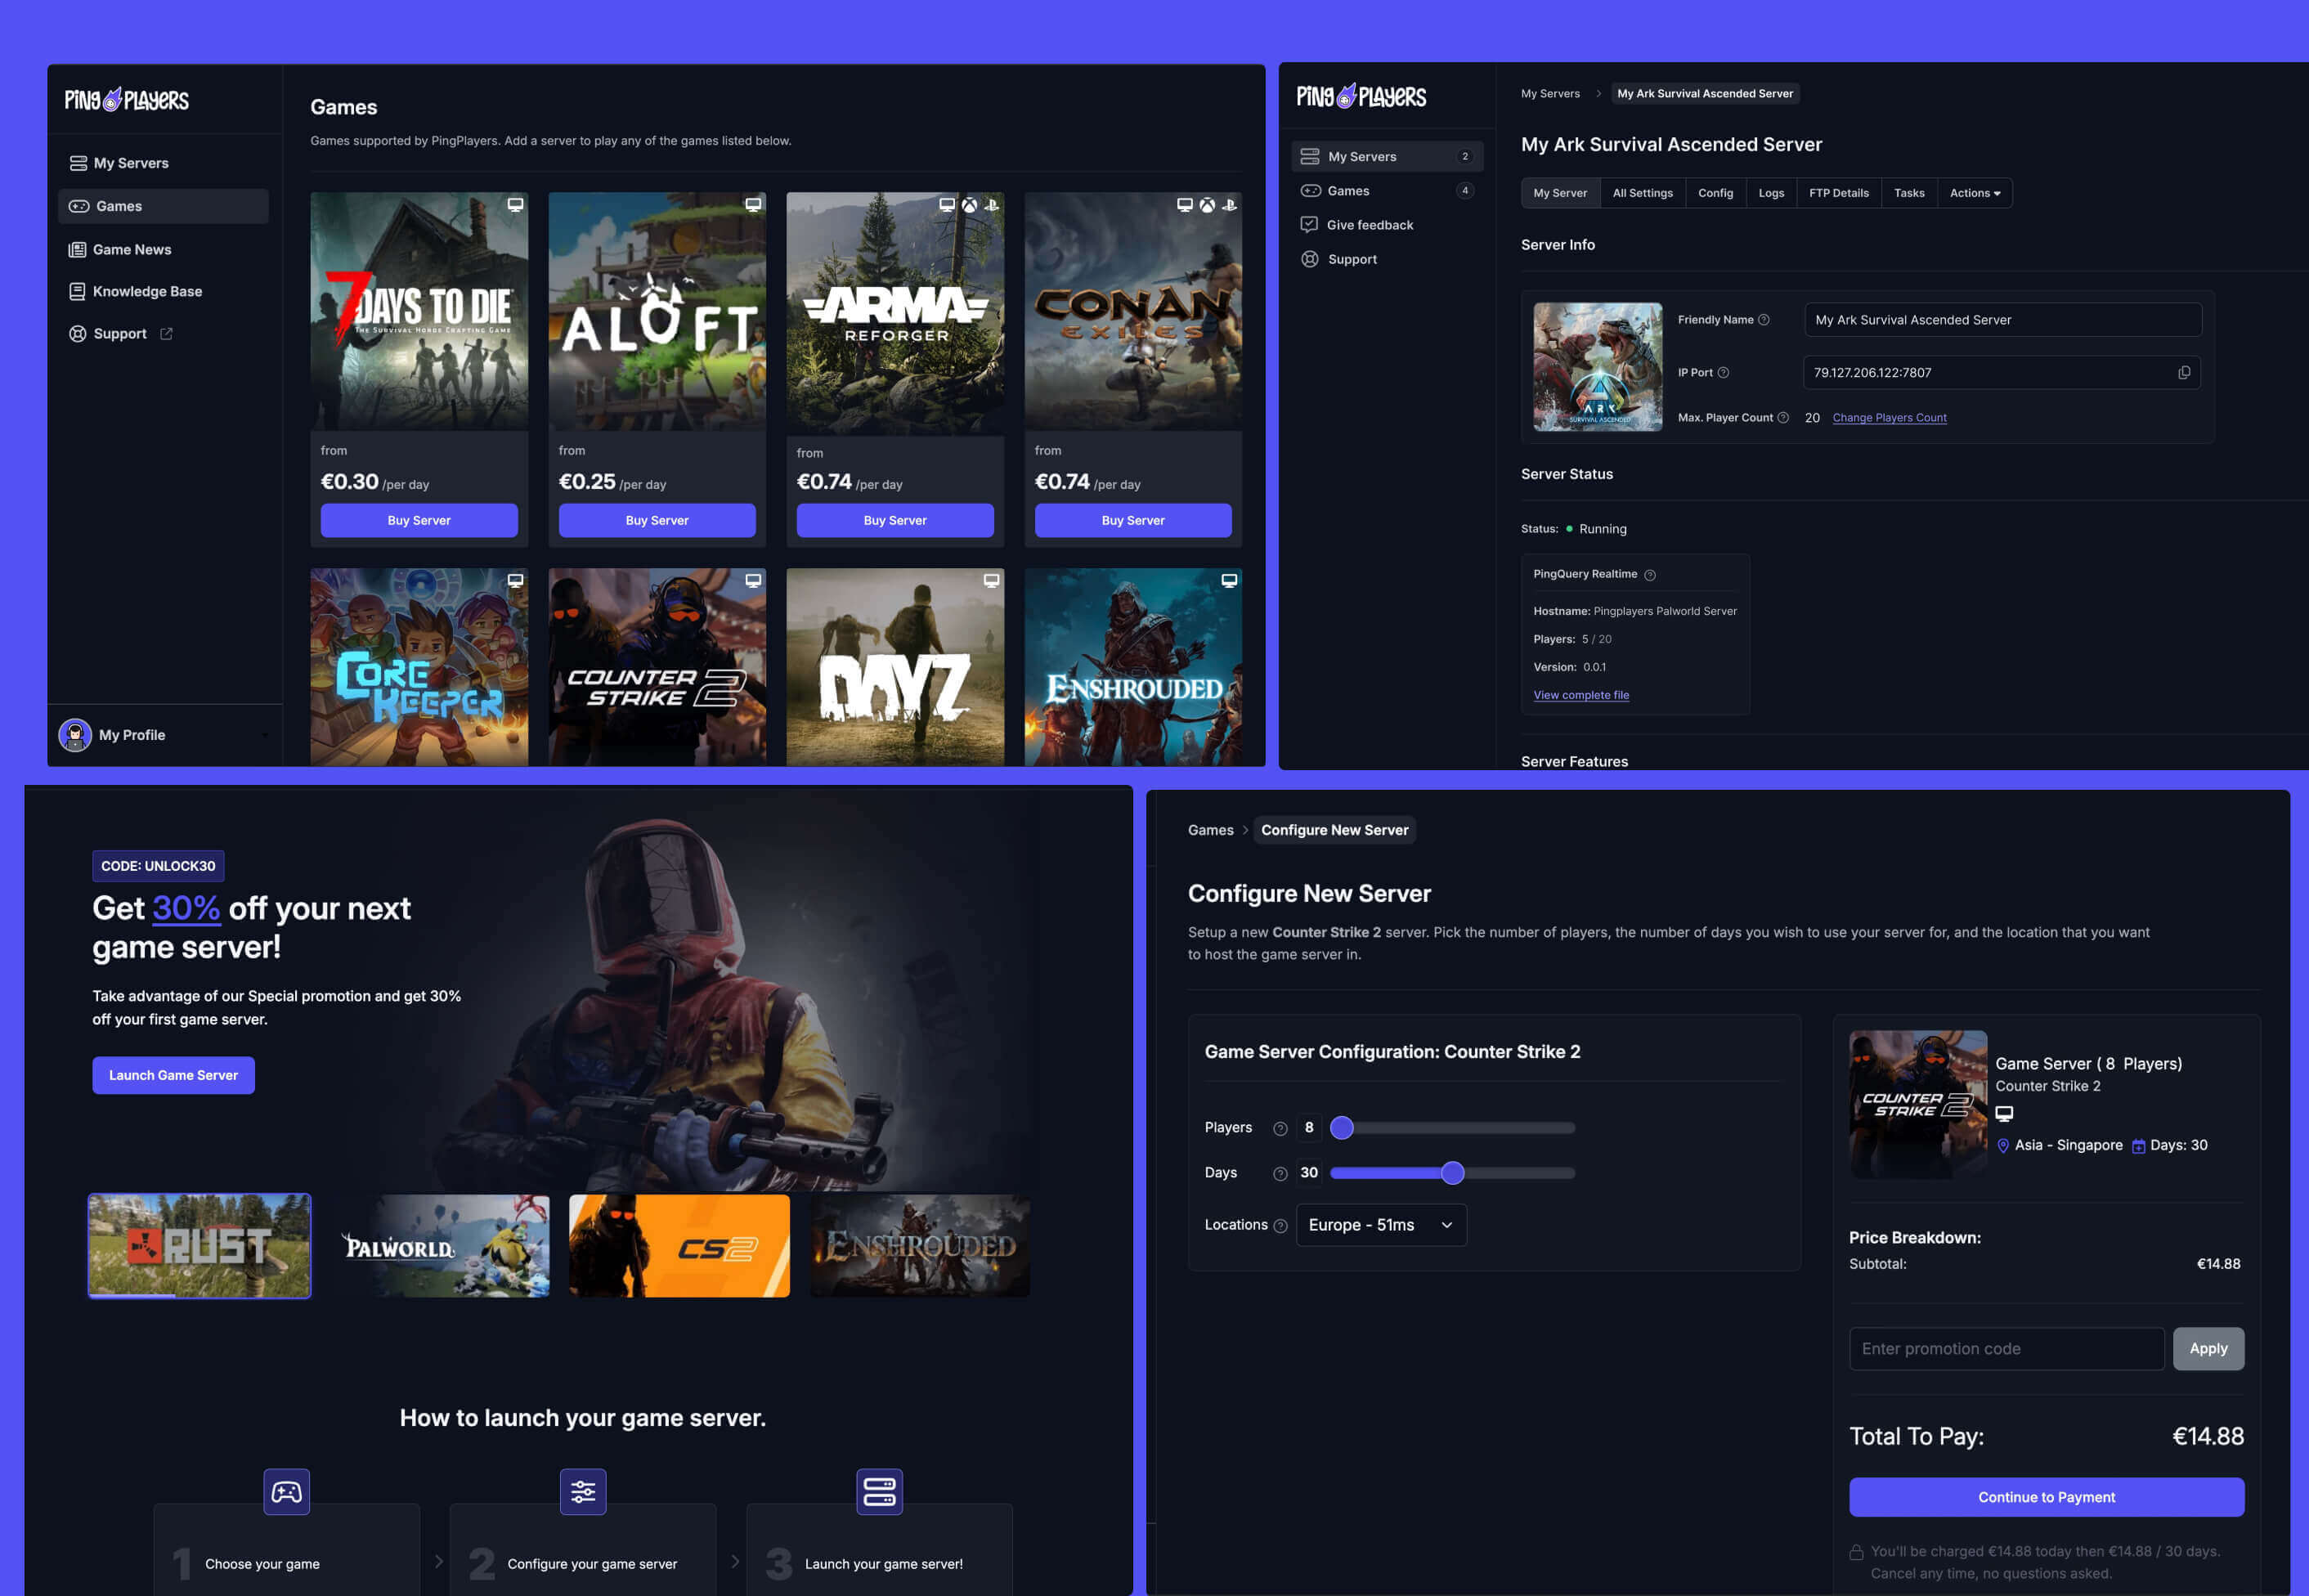This screenshot has width=2309, height=1596.
Task: Click the gamepad icon beside Games in left sidebar
Action: point(79,206)
